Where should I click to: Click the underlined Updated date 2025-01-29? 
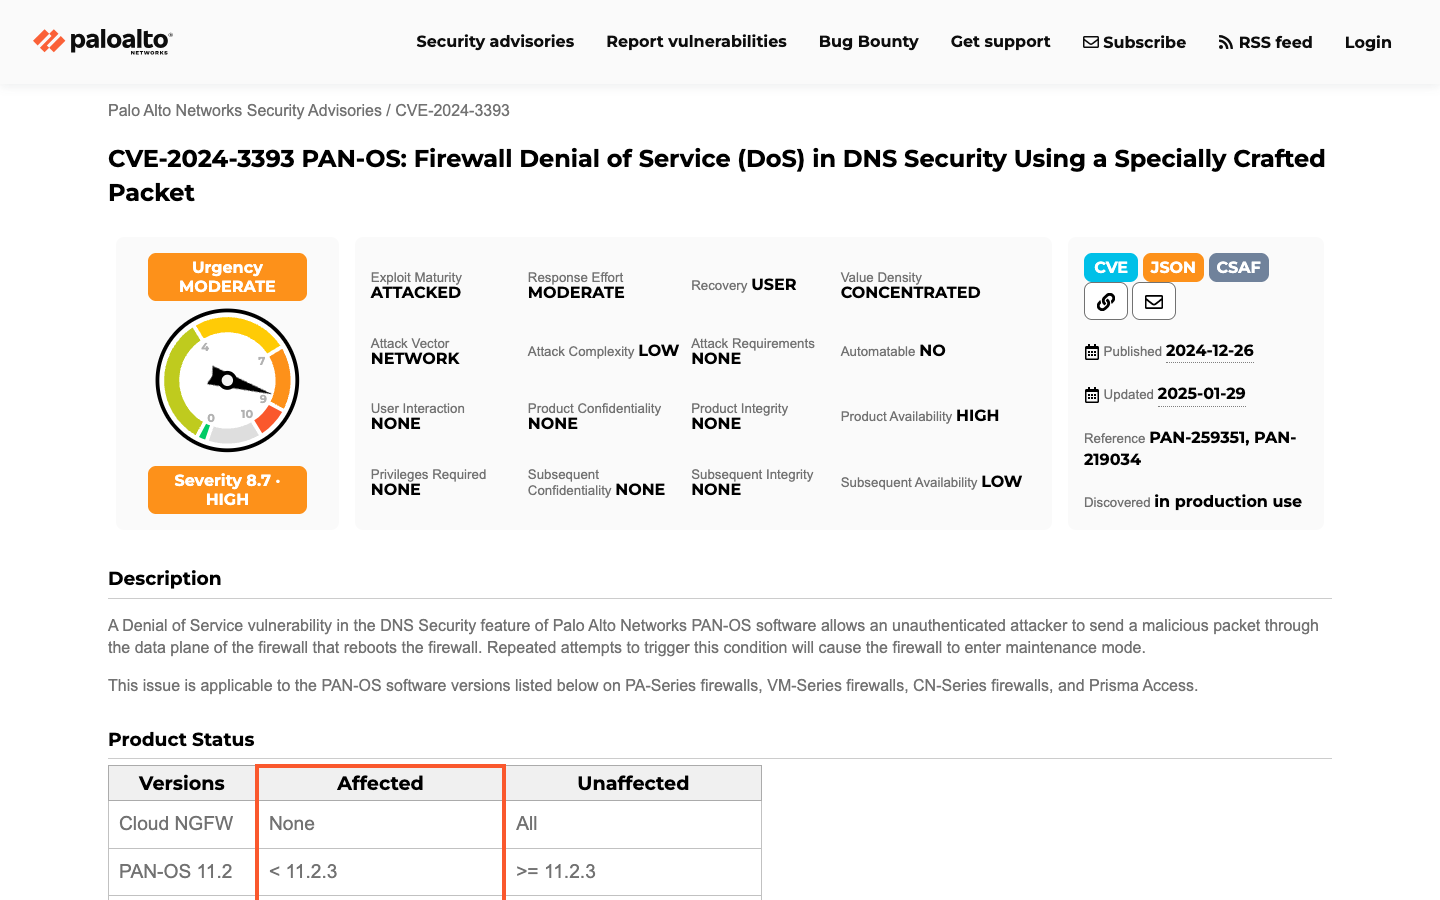point(1201,394)
